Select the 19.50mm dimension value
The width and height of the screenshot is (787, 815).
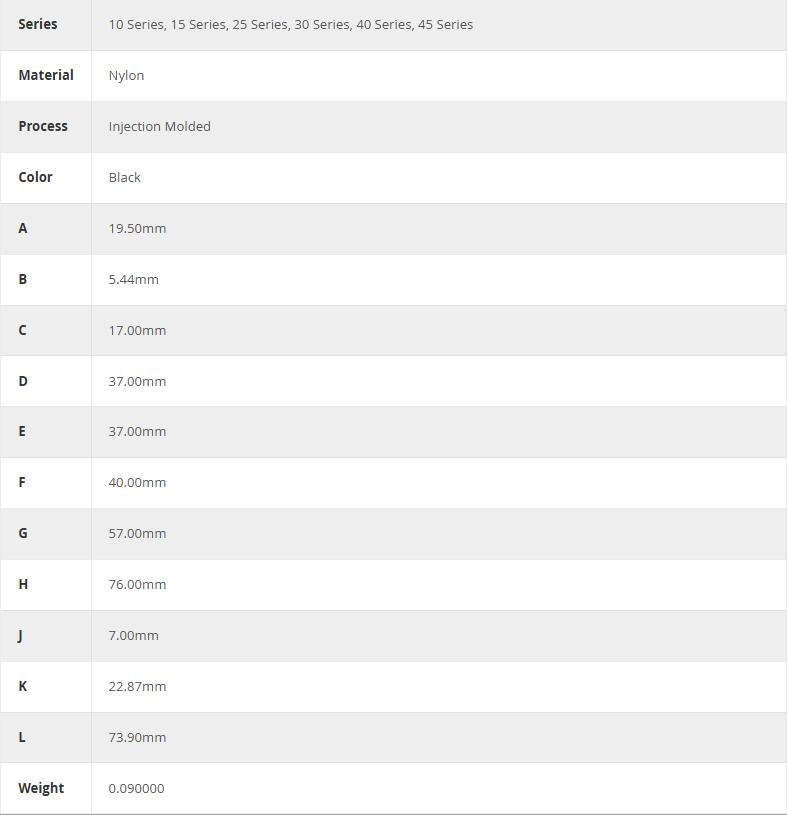tap(137, 228)
